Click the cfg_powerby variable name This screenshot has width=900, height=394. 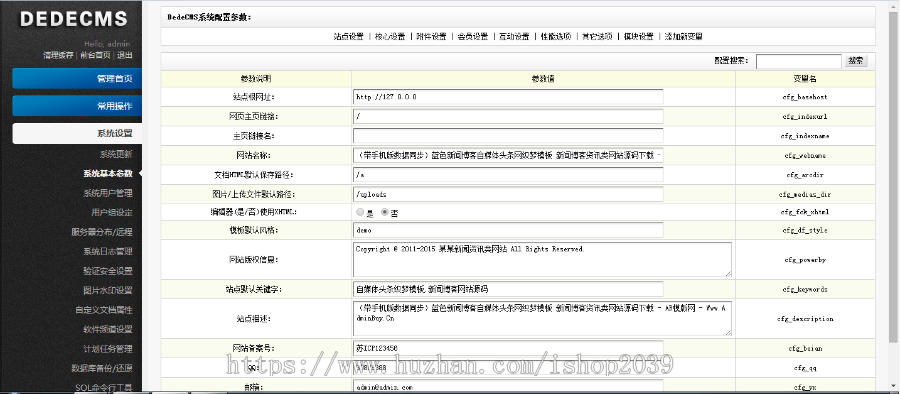(x=805, y=260)
